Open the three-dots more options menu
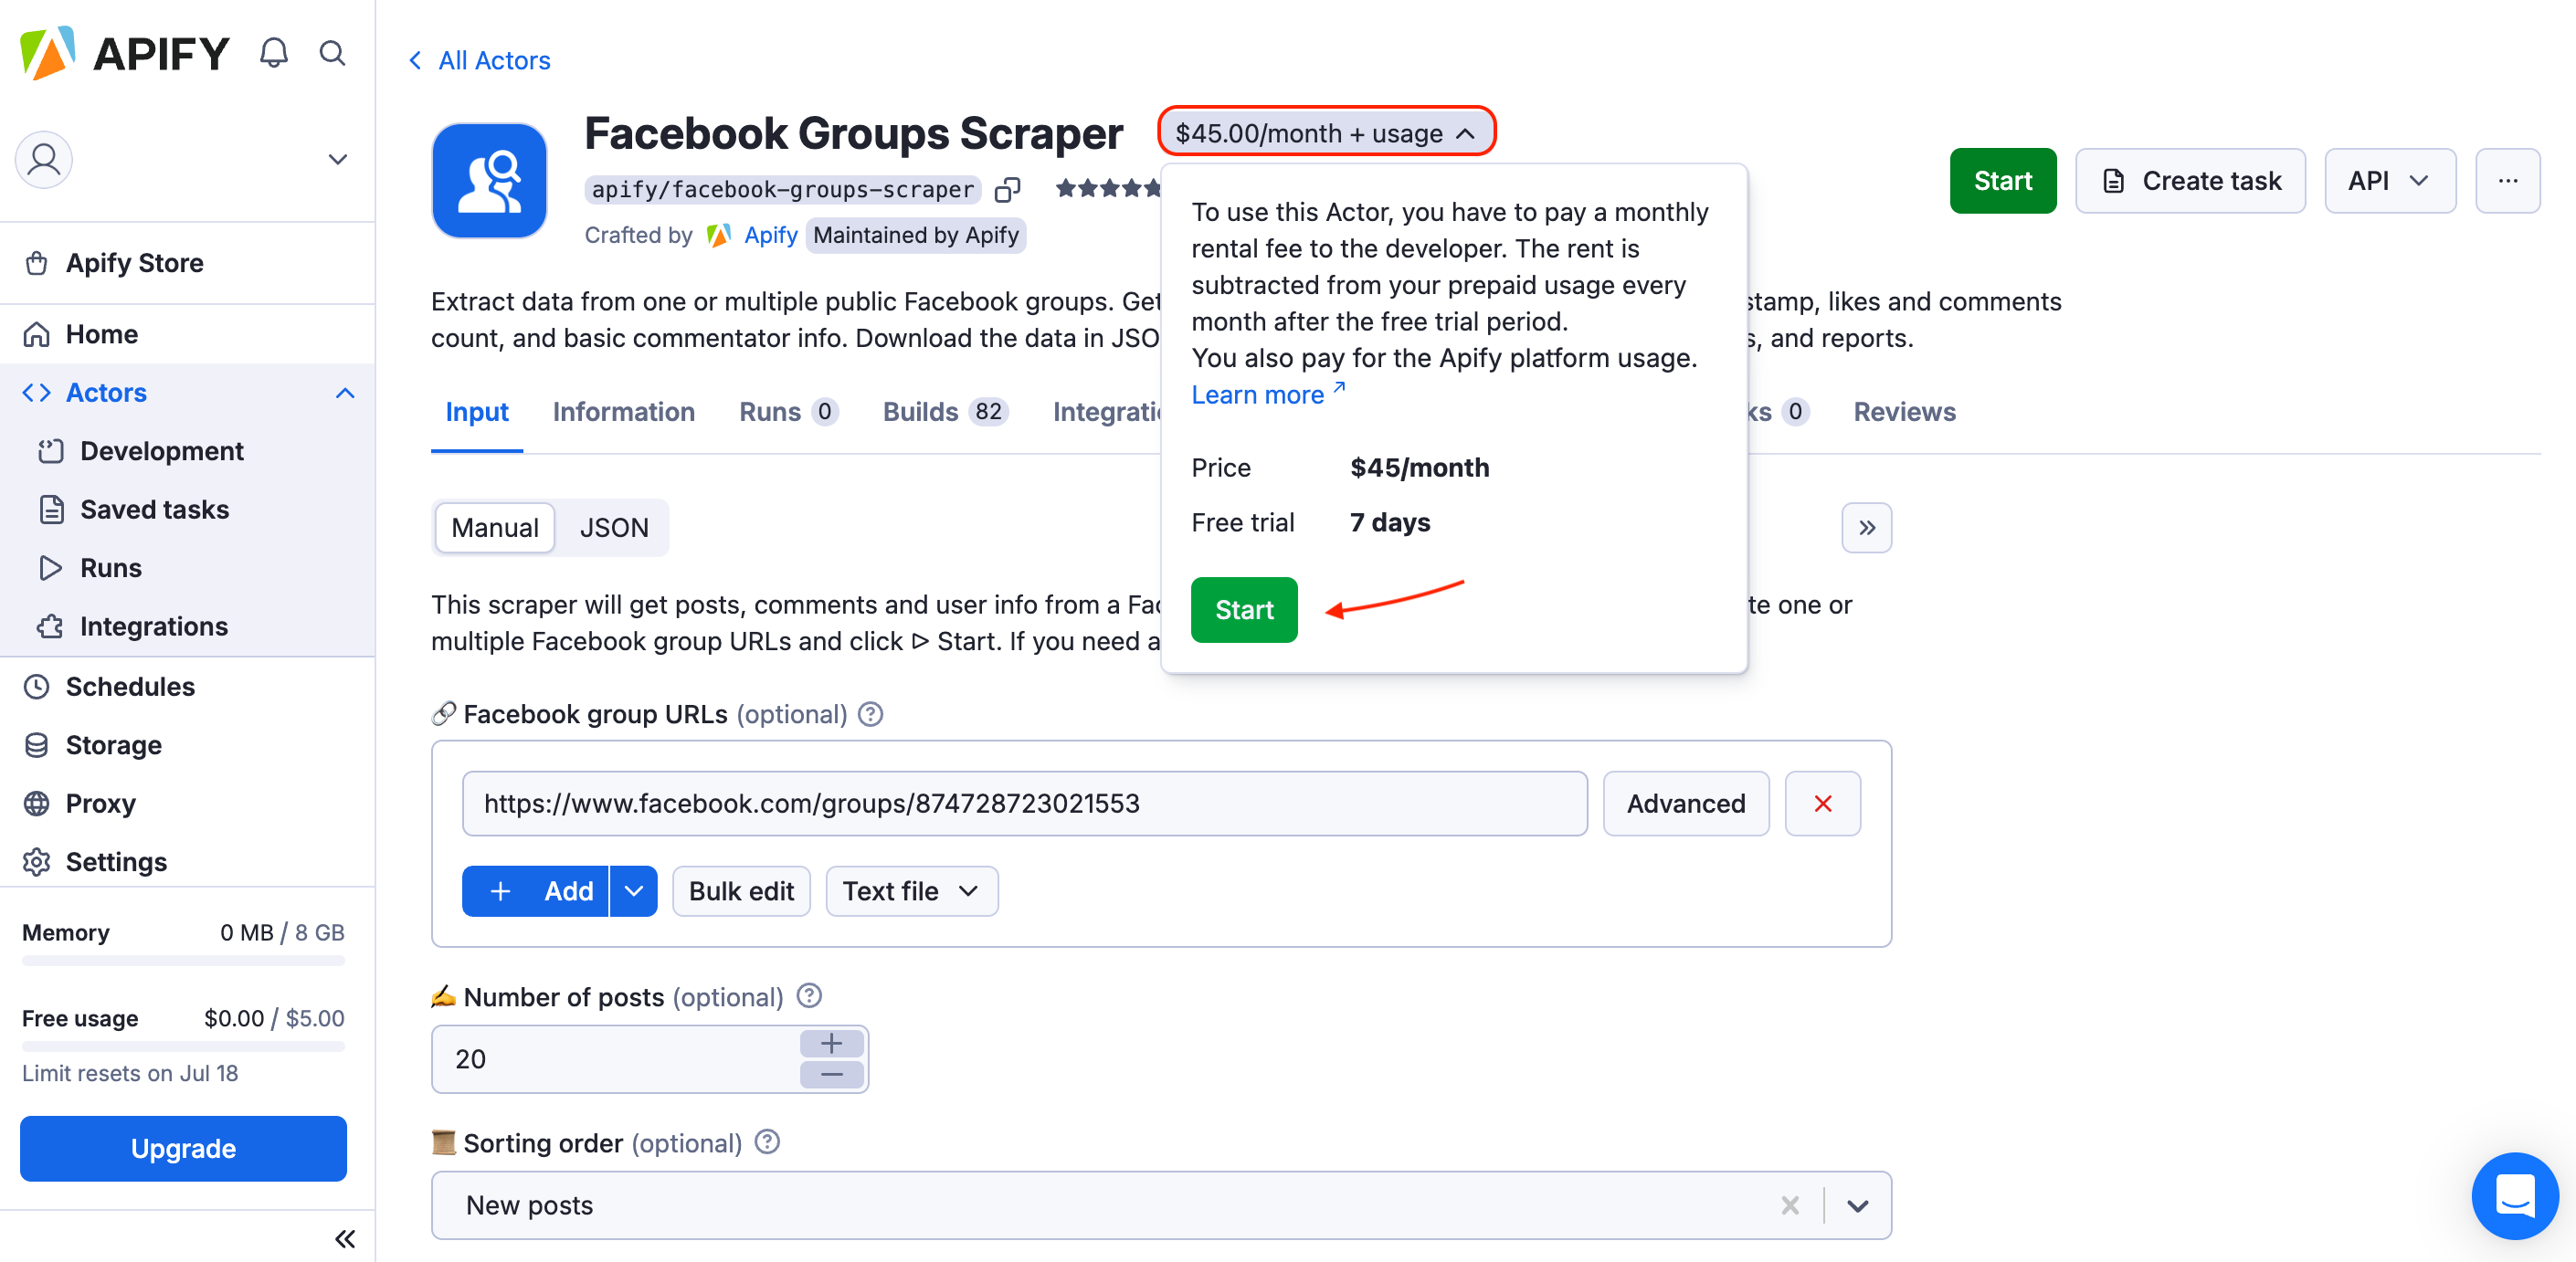2576x1262 pixels. [x=2507, y=181]
